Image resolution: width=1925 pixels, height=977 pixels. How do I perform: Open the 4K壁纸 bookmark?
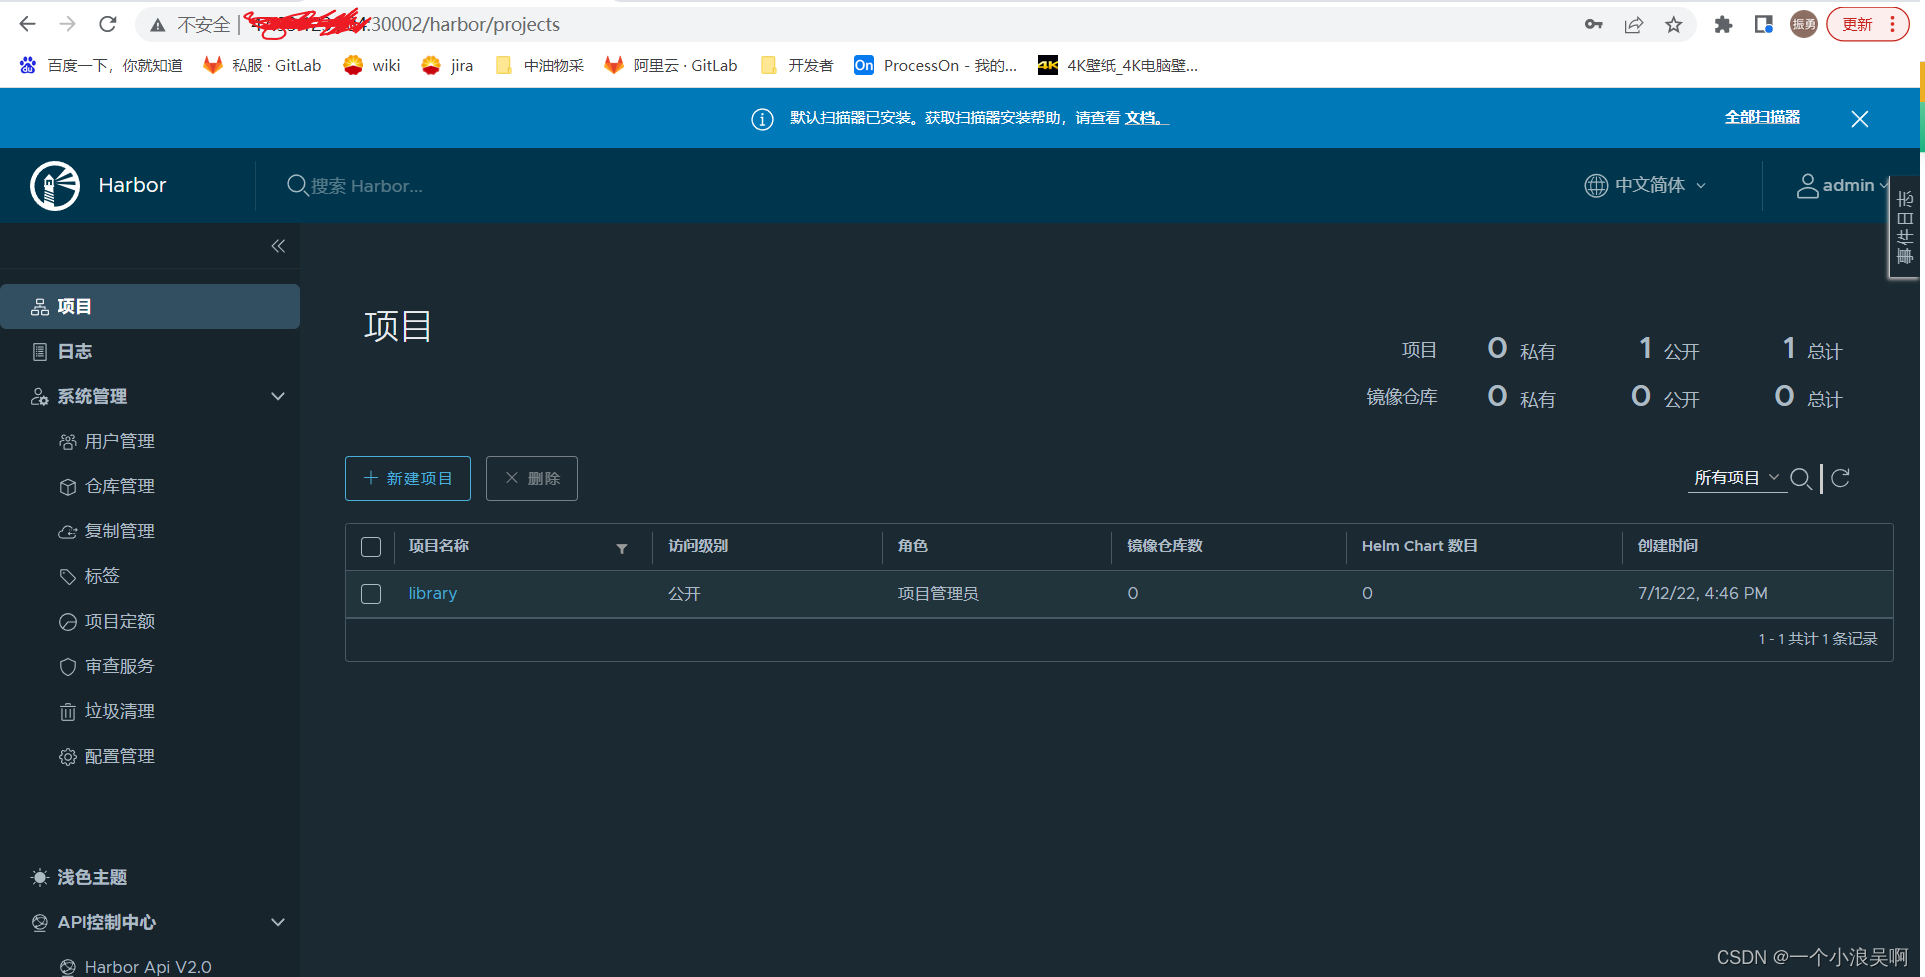tap(1118, 65)
